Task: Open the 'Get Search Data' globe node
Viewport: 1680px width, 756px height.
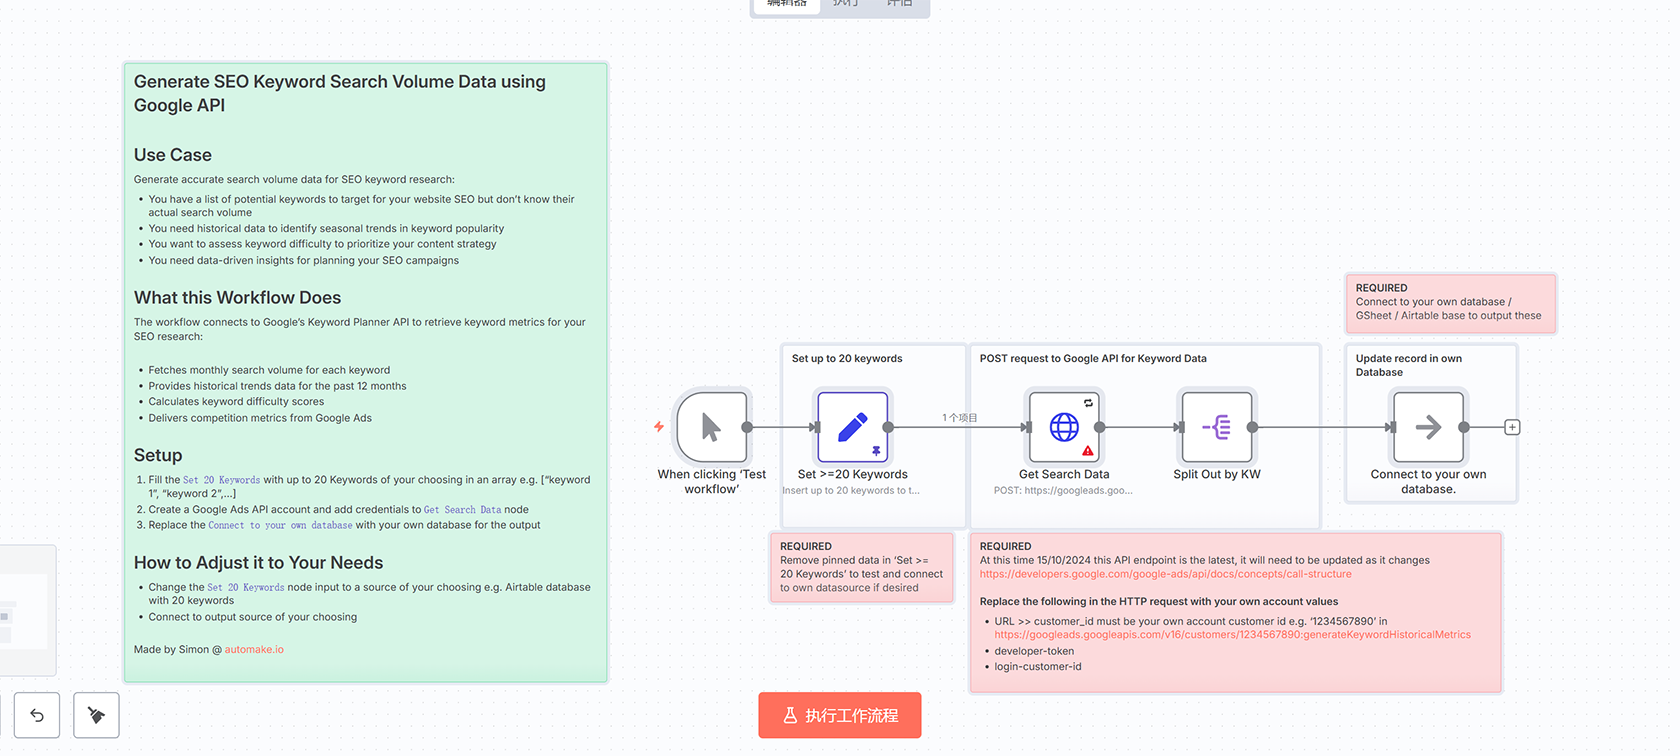Action: click(x=1063, y=427)
